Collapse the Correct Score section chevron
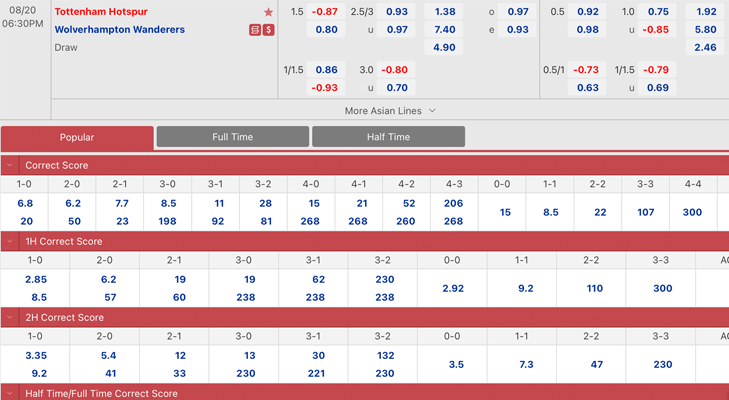The height and width of the screenshot is (400, 729). point(10,165)
